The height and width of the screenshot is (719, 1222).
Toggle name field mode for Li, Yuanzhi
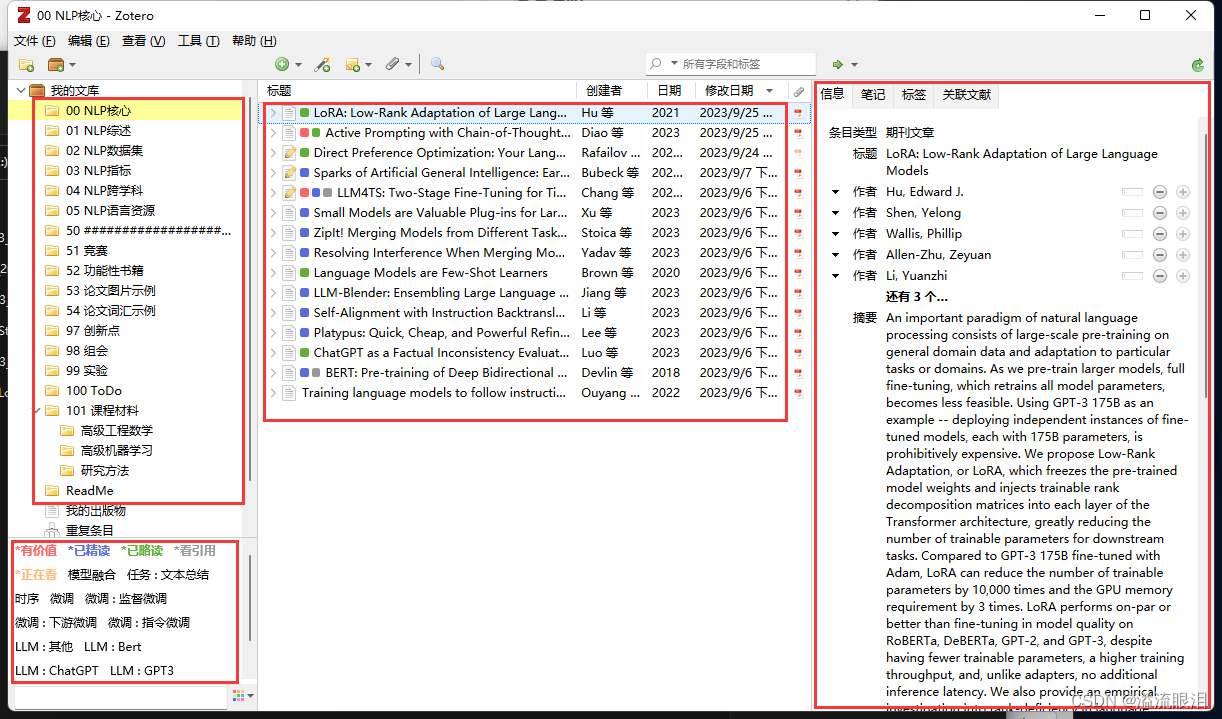[1132, 276]
